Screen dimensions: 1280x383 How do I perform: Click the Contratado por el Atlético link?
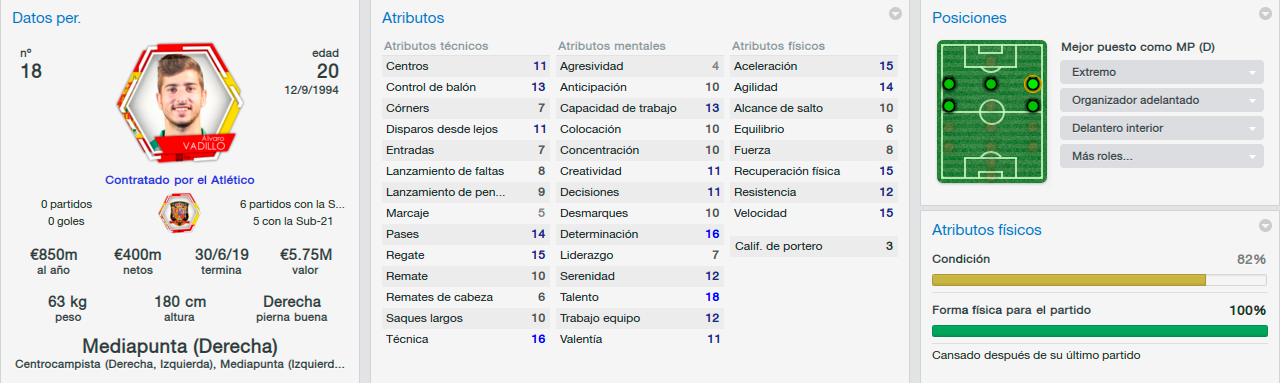point(180,180)
